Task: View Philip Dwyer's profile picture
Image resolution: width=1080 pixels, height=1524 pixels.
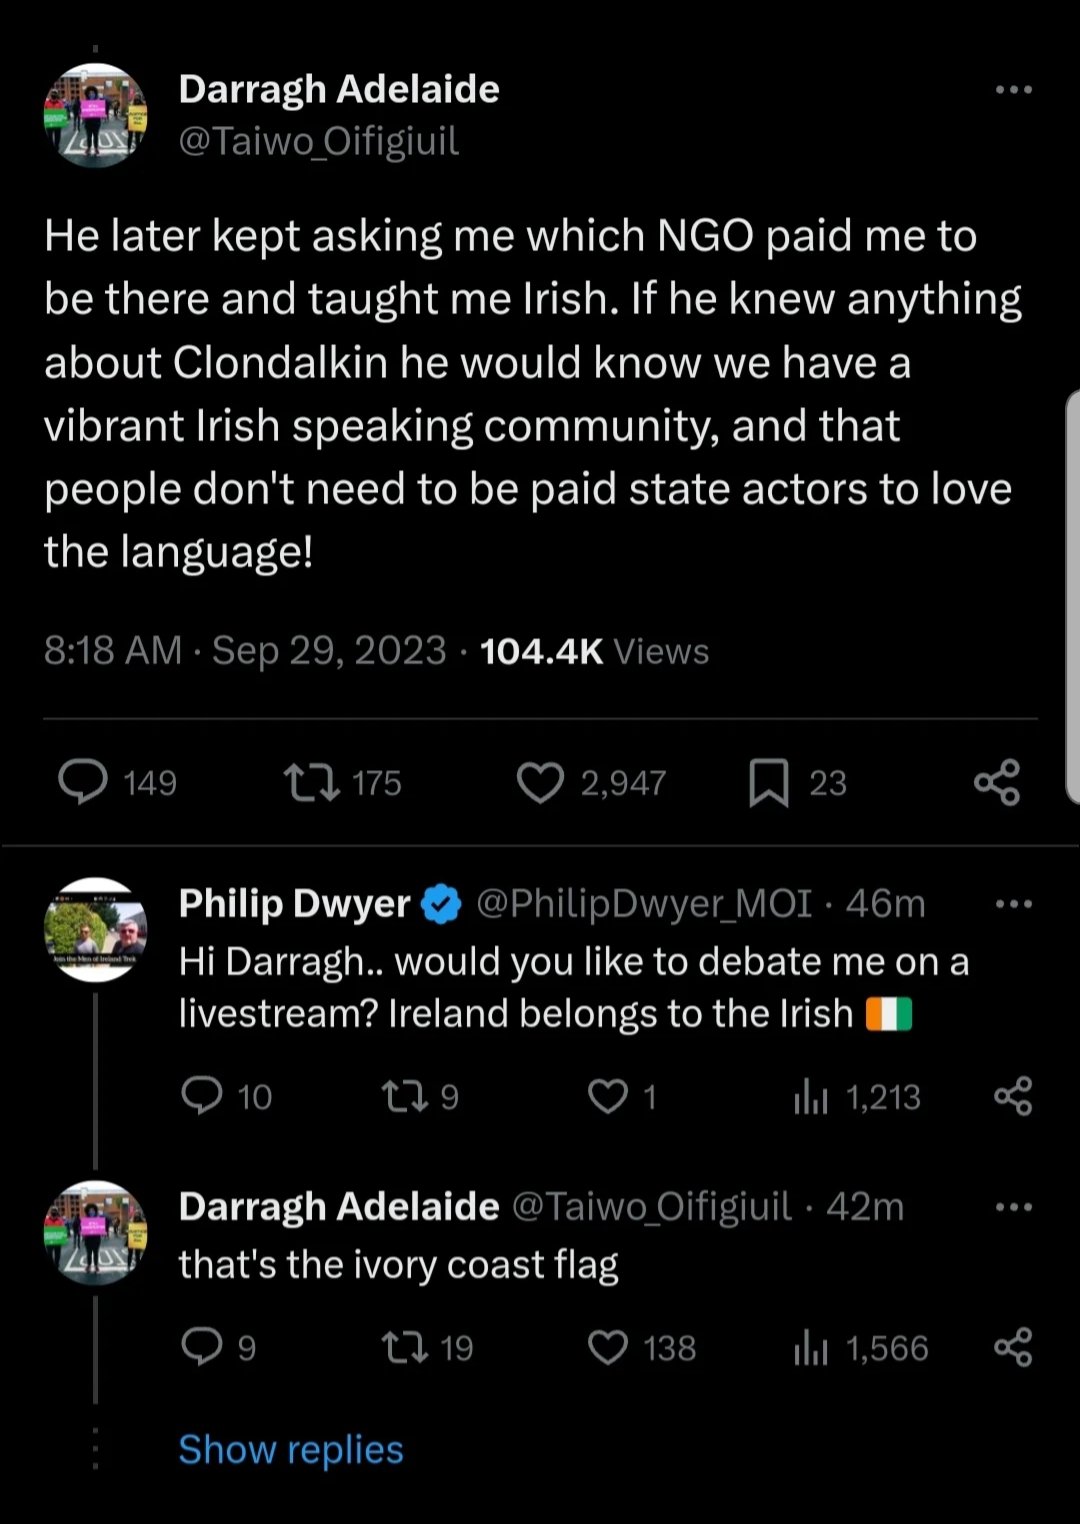Action: 96,930
